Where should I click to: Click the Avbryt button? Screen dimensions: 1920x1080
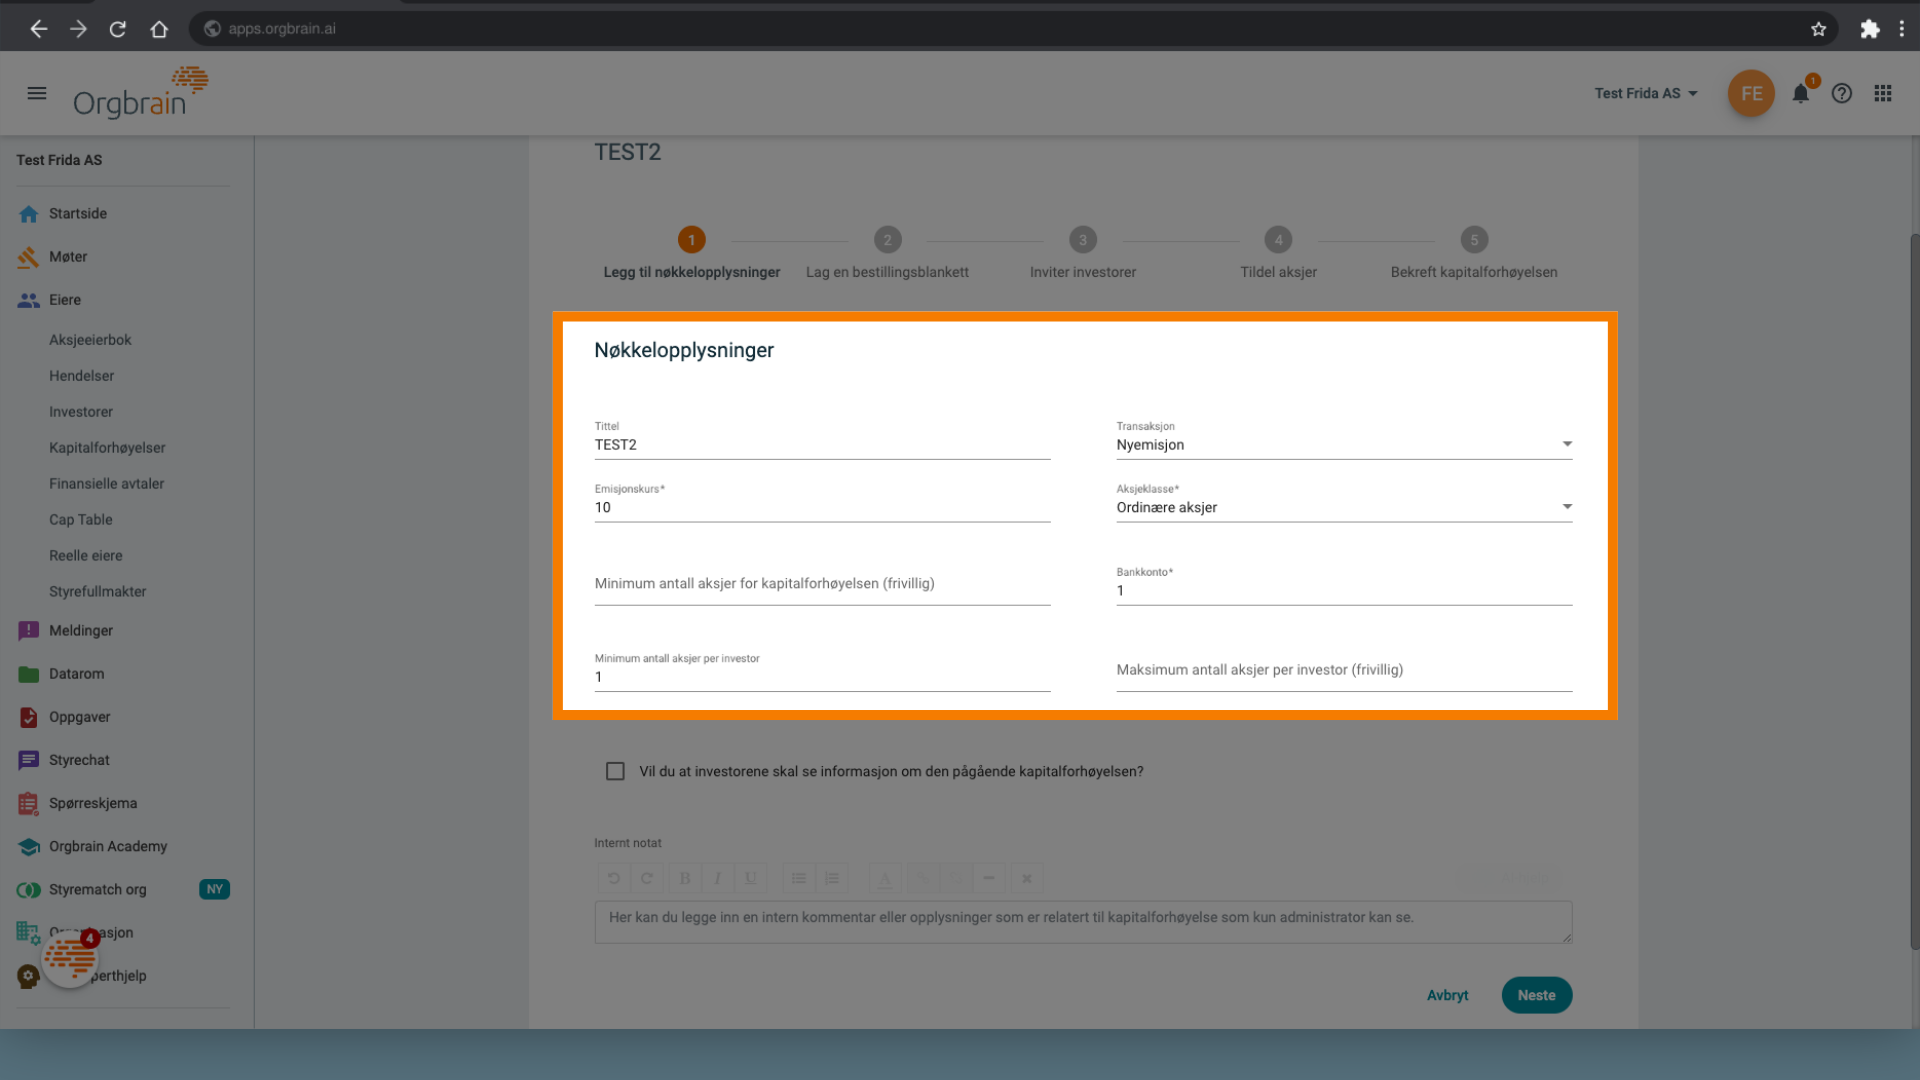tap(1447, 995)
